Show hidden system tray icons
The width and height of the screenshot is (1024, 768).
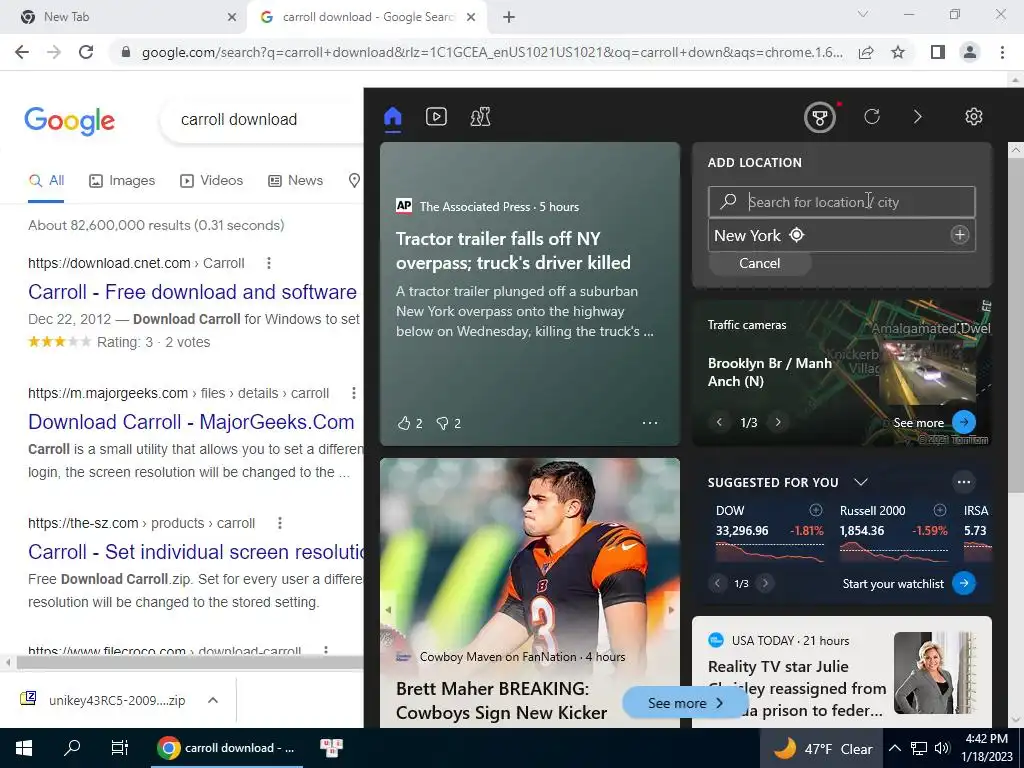(x=895, y=748)
